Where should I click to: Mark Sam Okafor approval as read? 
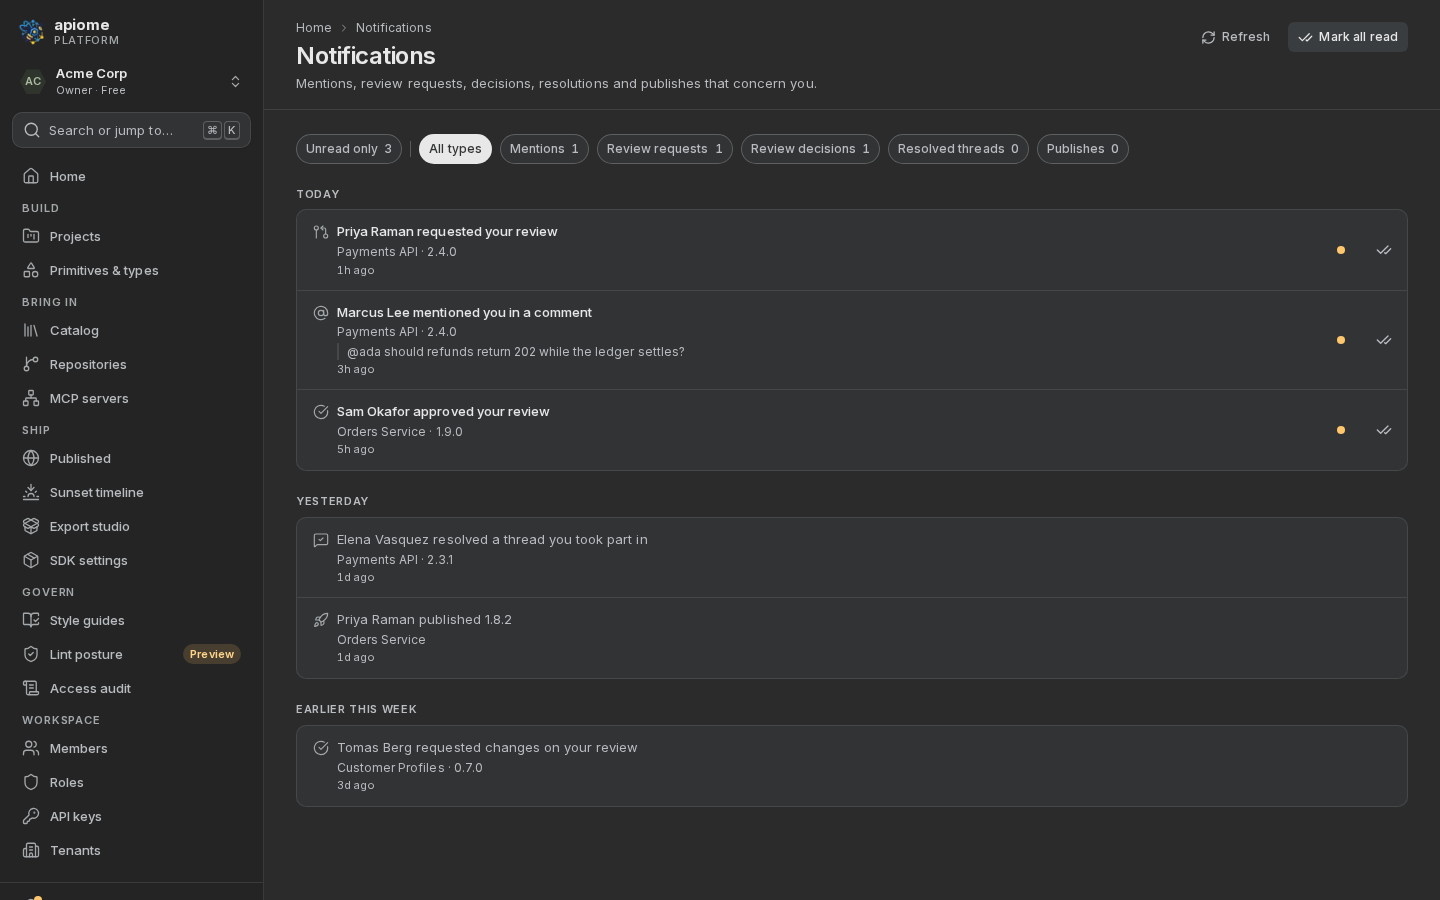tap(1384, 430)
